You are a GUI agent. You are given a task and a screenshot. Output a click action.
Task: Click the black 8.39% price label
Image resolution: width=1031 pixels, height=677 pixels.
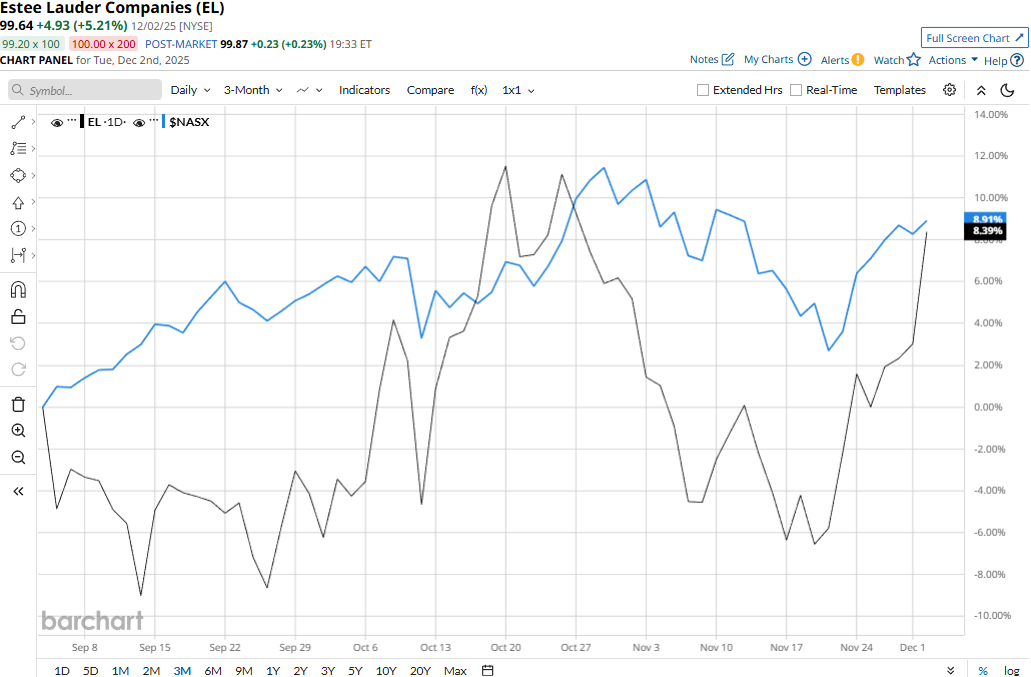984,231
